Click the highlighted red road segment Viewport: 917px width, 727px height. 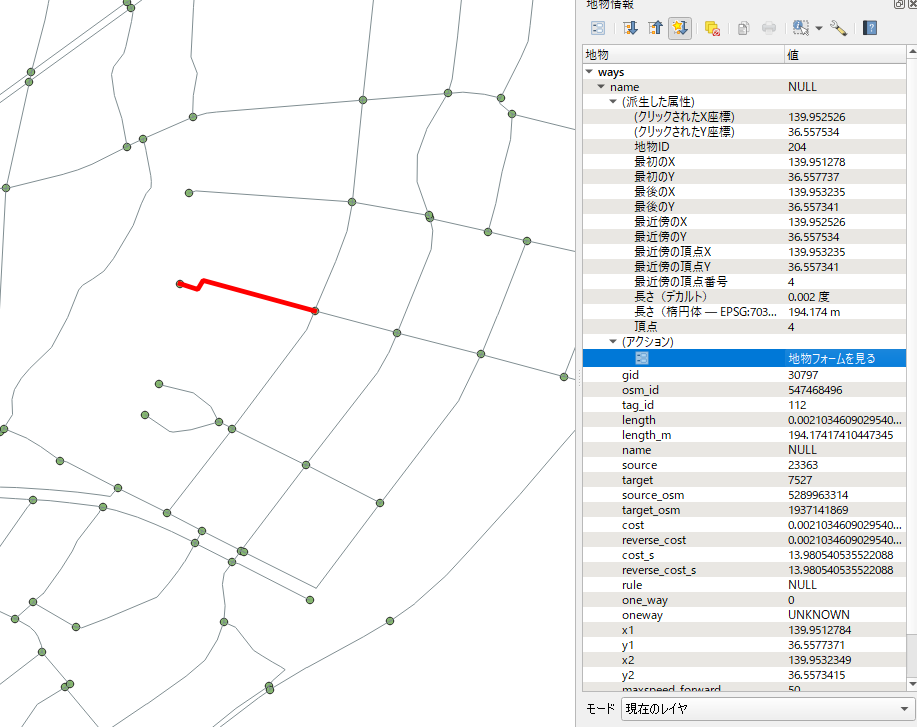(x=260, y=297)
